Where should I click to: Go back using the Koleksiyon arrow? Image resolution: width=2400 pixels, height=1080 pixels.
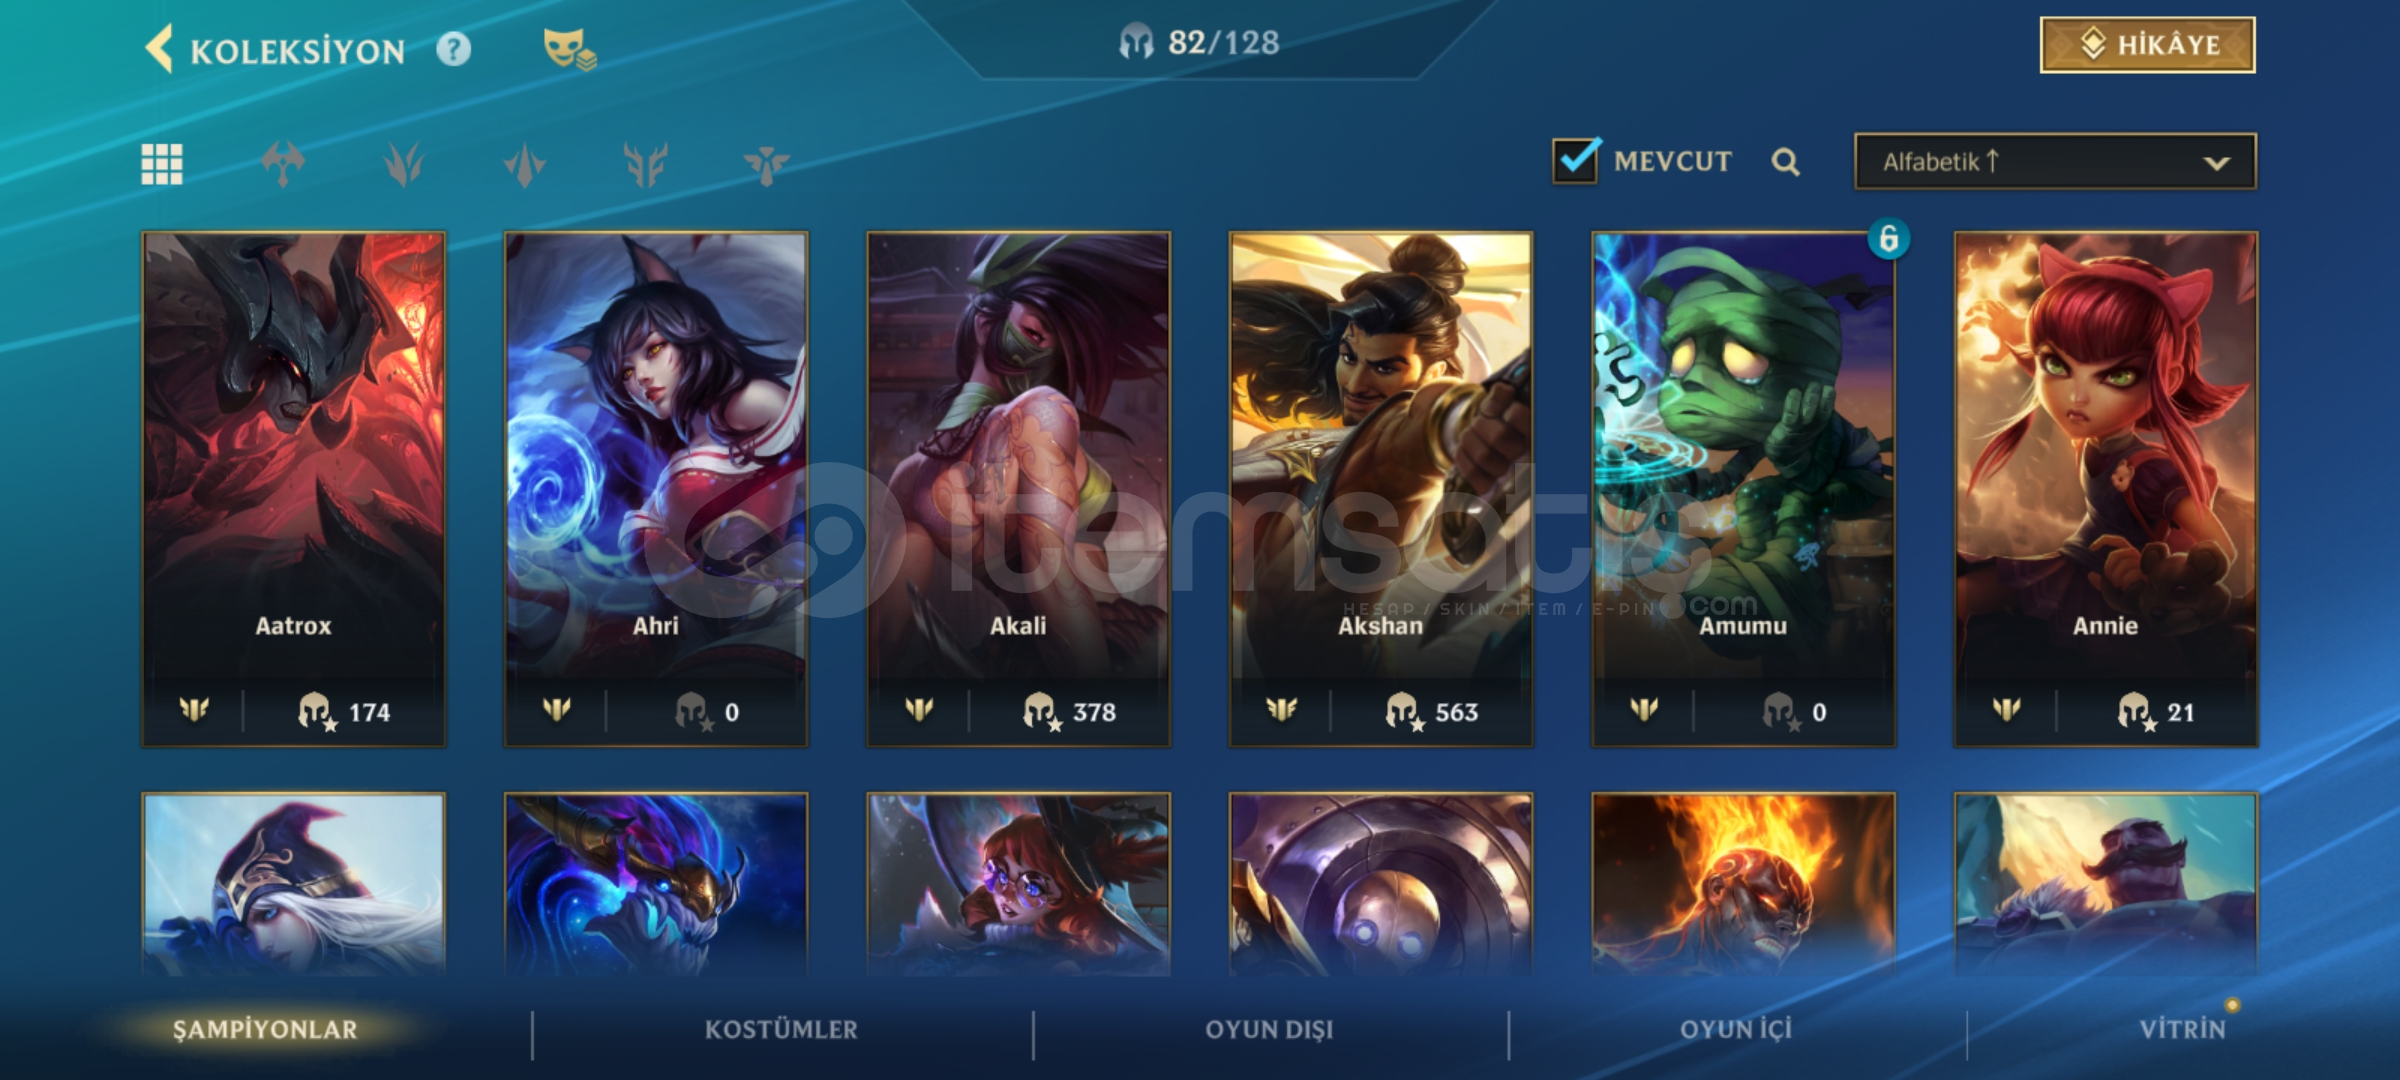pyautogui.click(x=160, y=48)
